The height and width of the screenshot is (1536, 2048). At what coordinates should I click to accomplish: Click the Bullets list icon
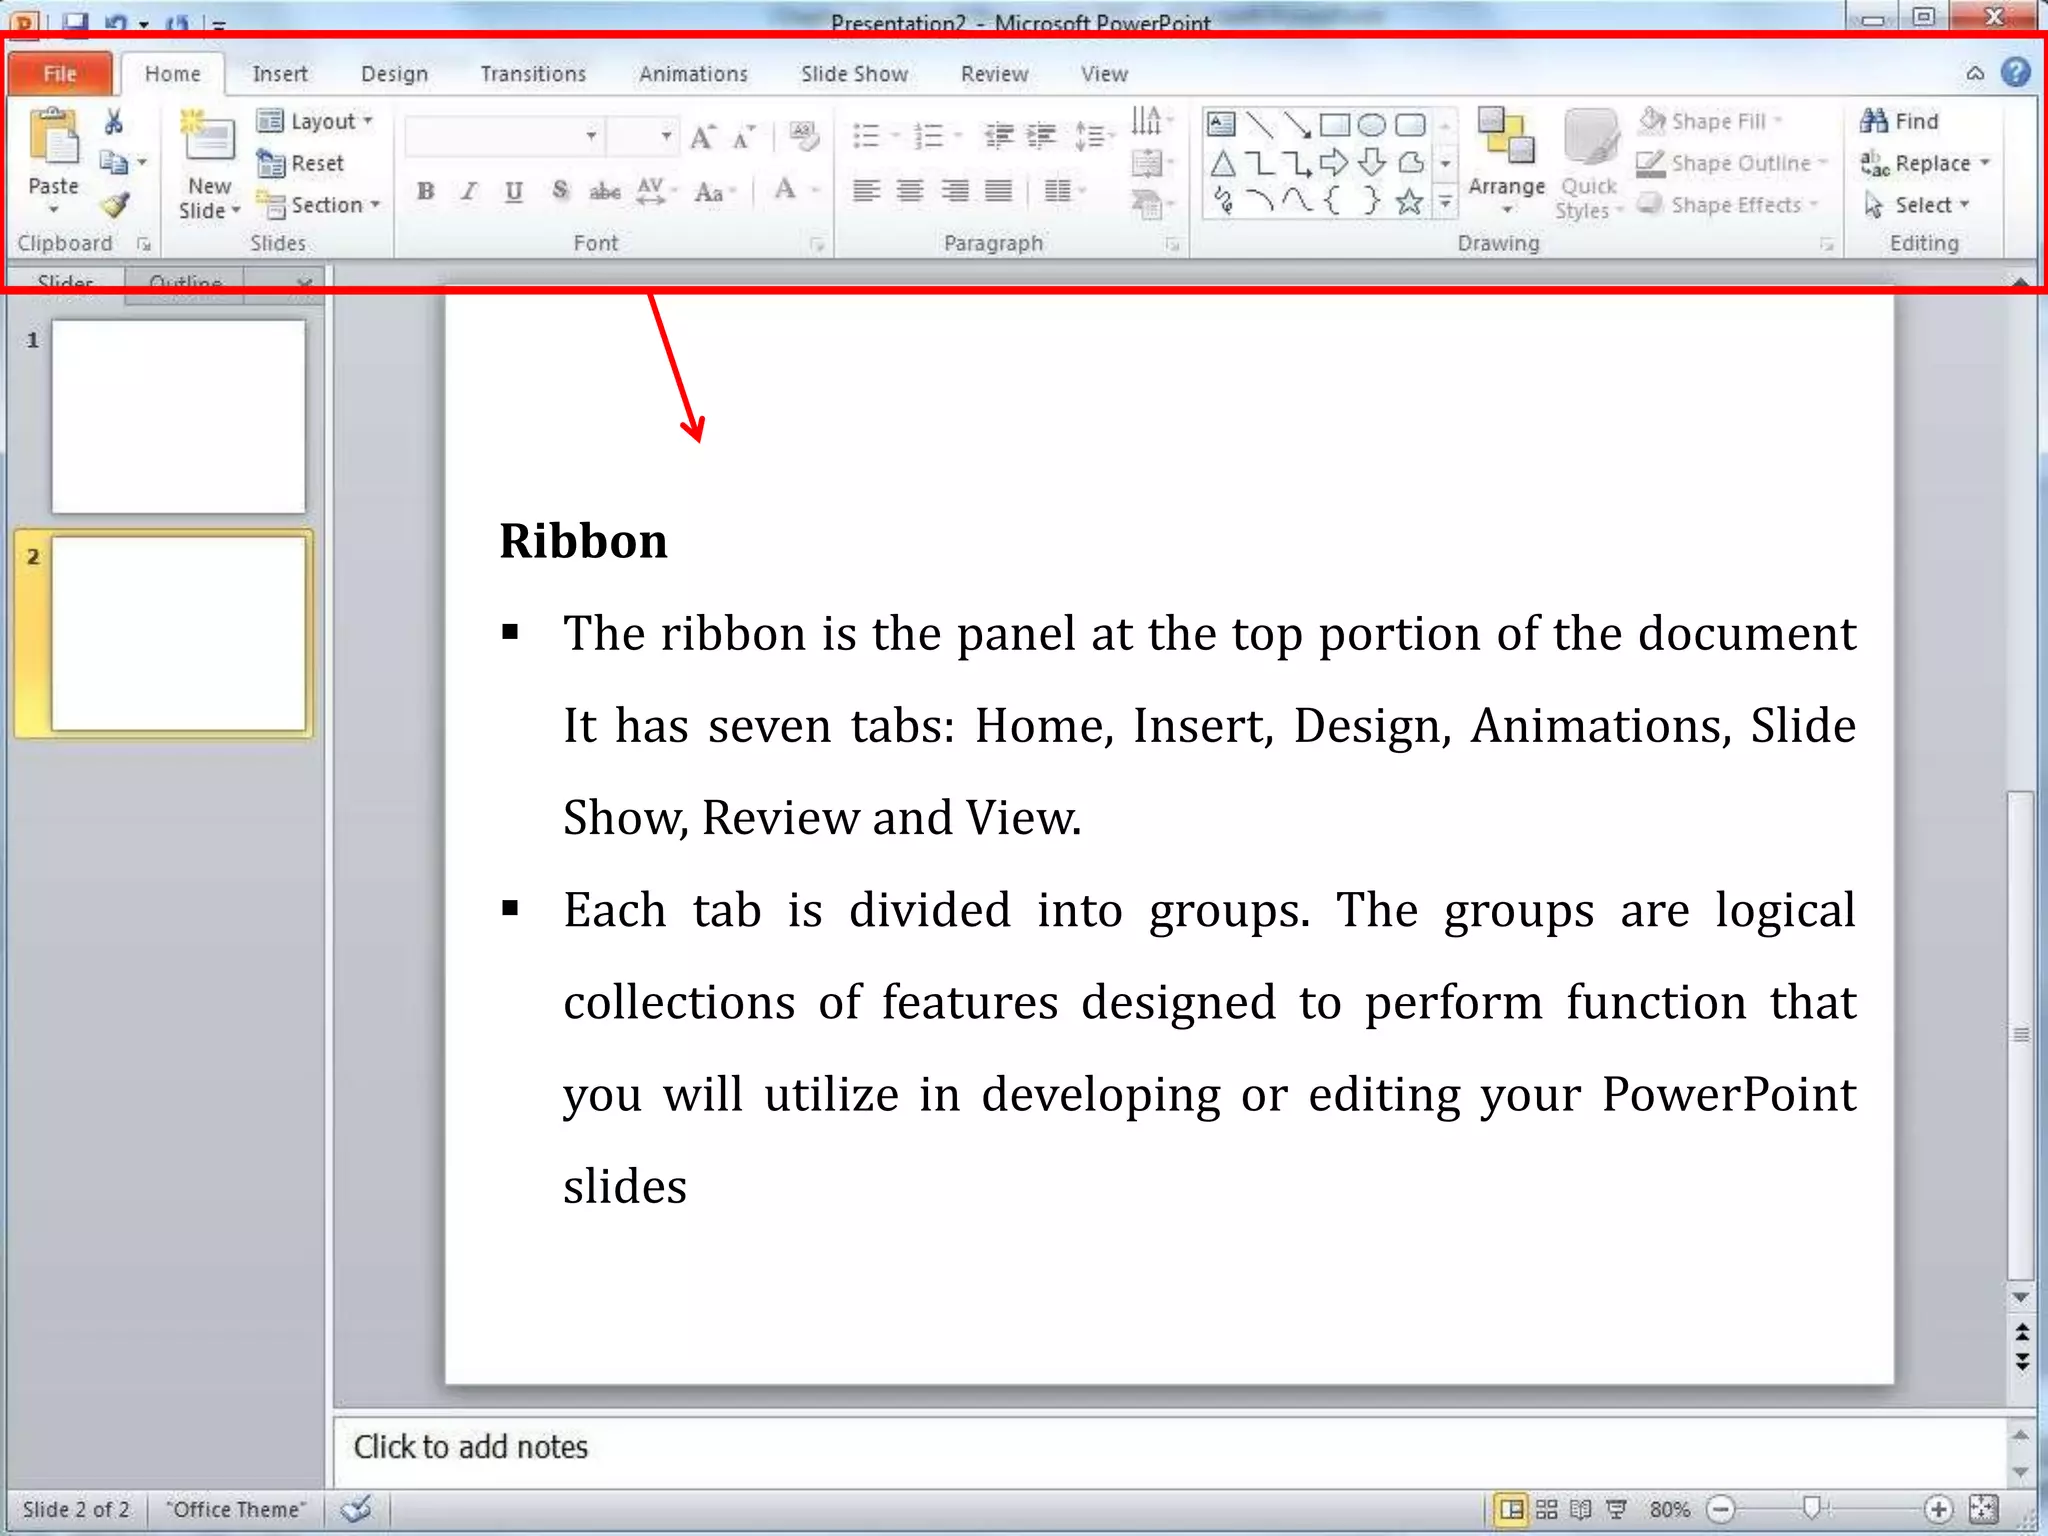pos(867,136)
